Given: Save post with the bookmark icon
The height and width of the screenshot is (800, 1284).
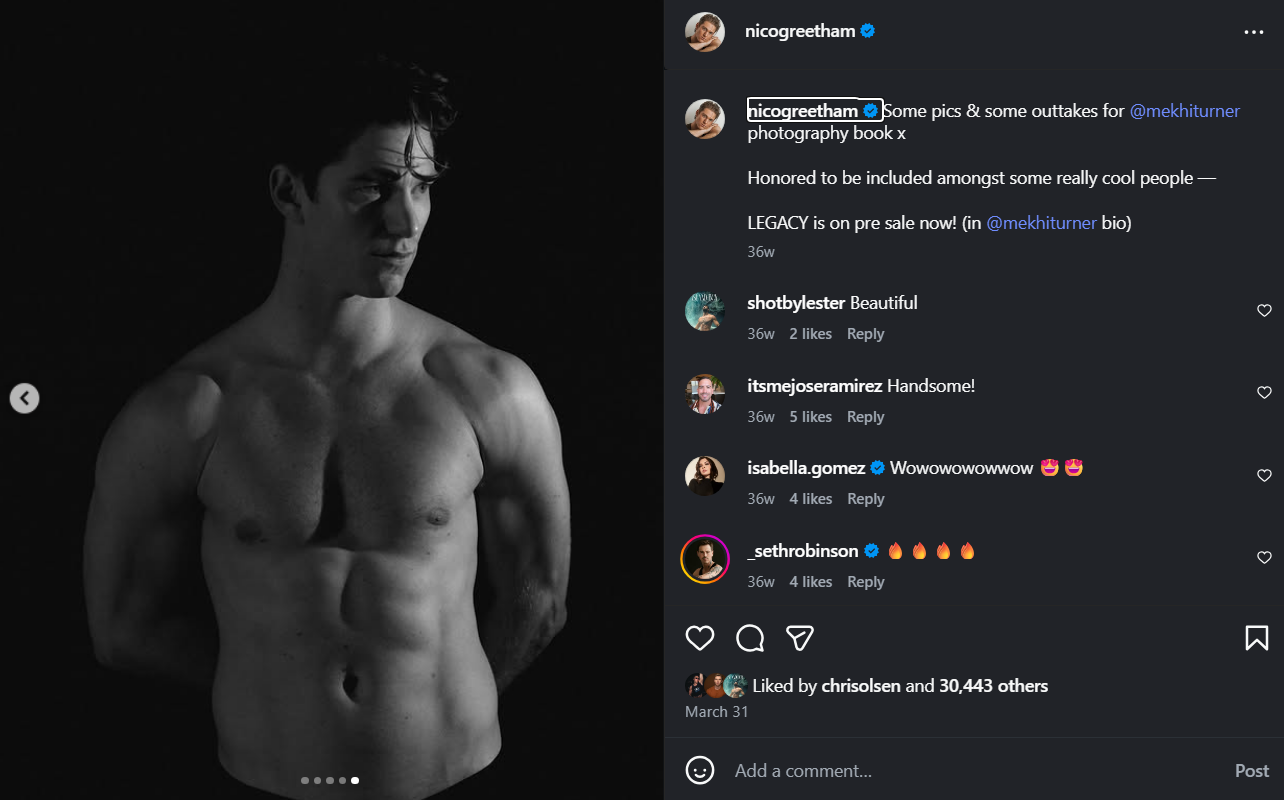Looking at the screenshot, I should click(1256, 638).
